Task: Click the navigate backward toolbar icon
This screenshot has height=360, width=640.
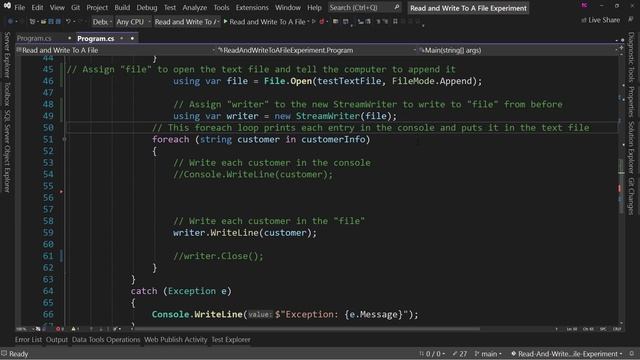Action: (10, 21)
